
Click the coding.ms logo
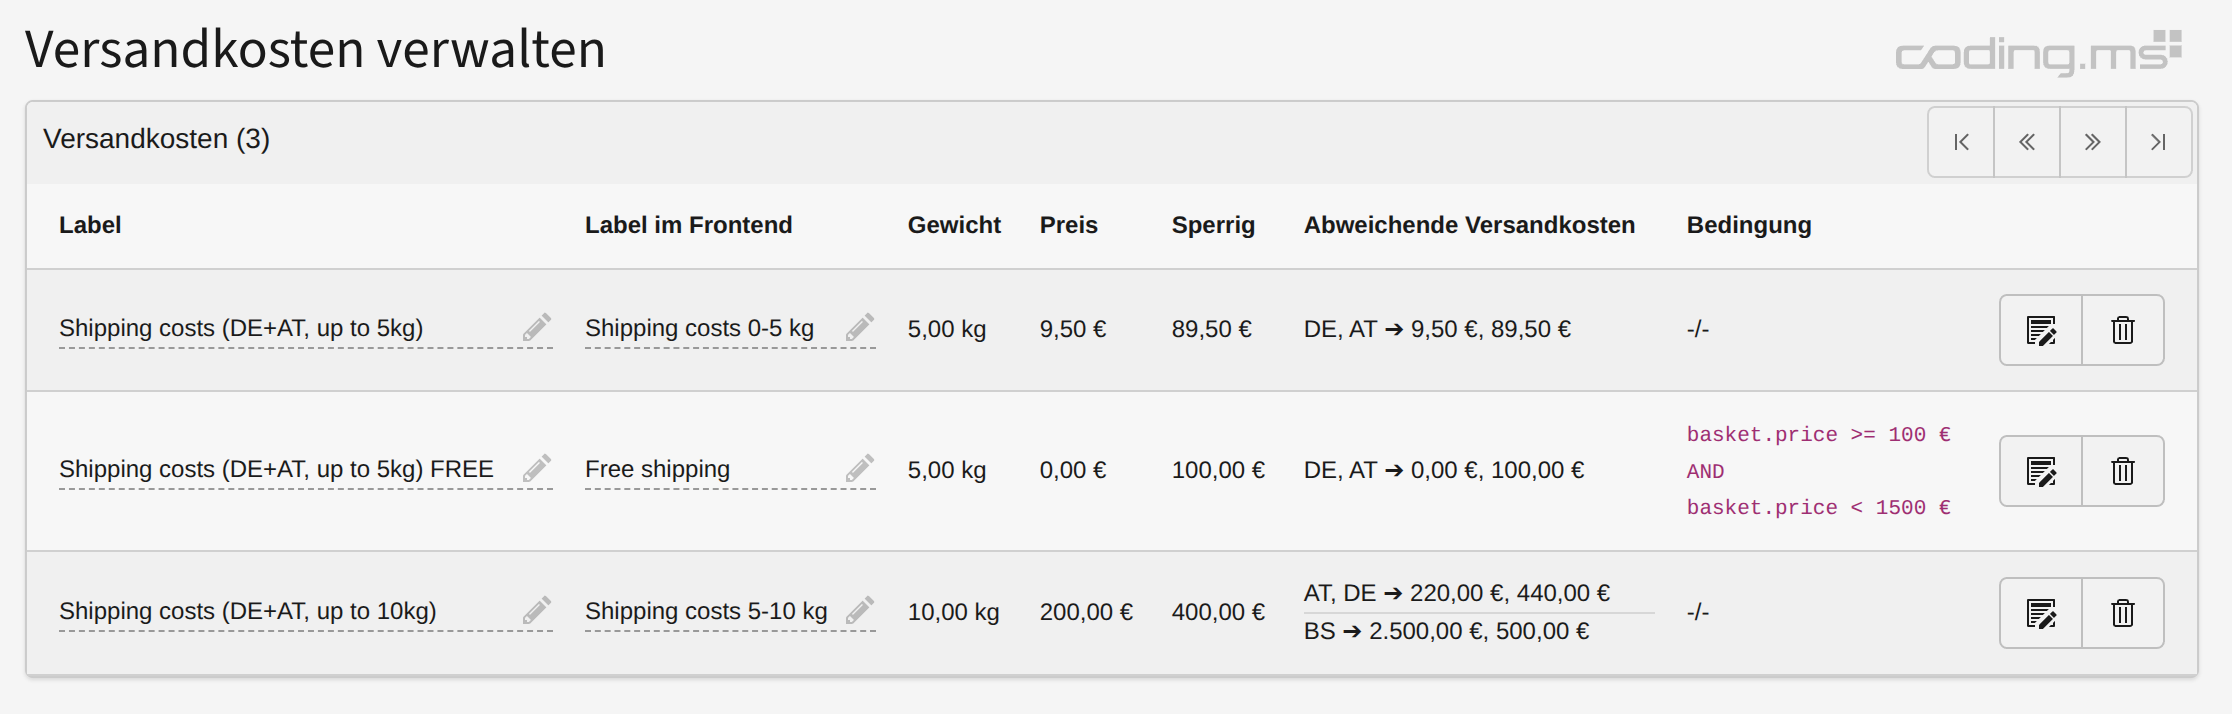[x=2038, y=53]
